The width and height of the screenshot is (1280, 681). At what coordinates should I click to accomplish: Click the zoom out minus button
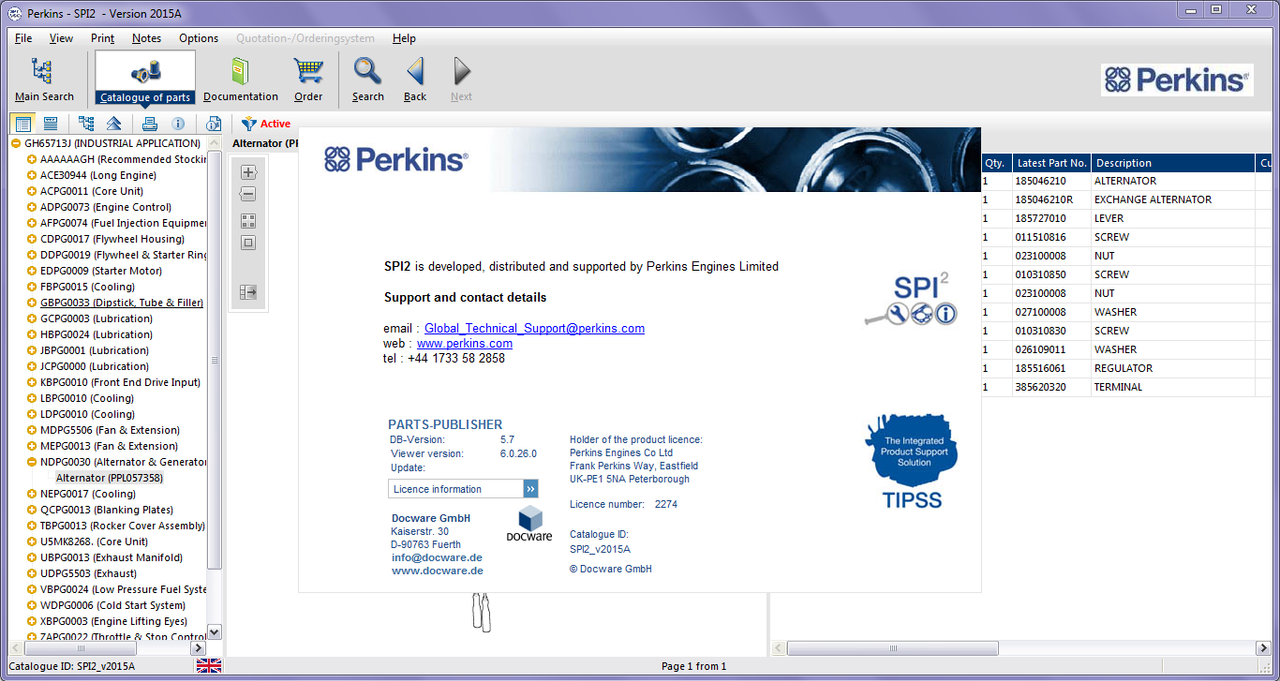point(249,194)
